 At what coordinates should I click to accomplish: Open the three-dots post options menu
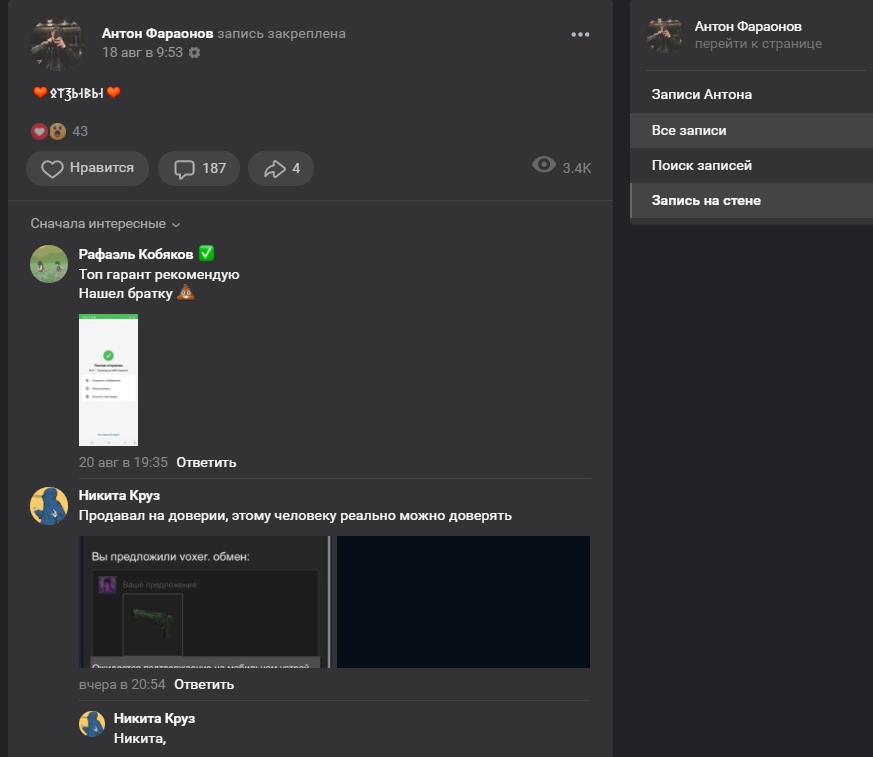[580, 35]
